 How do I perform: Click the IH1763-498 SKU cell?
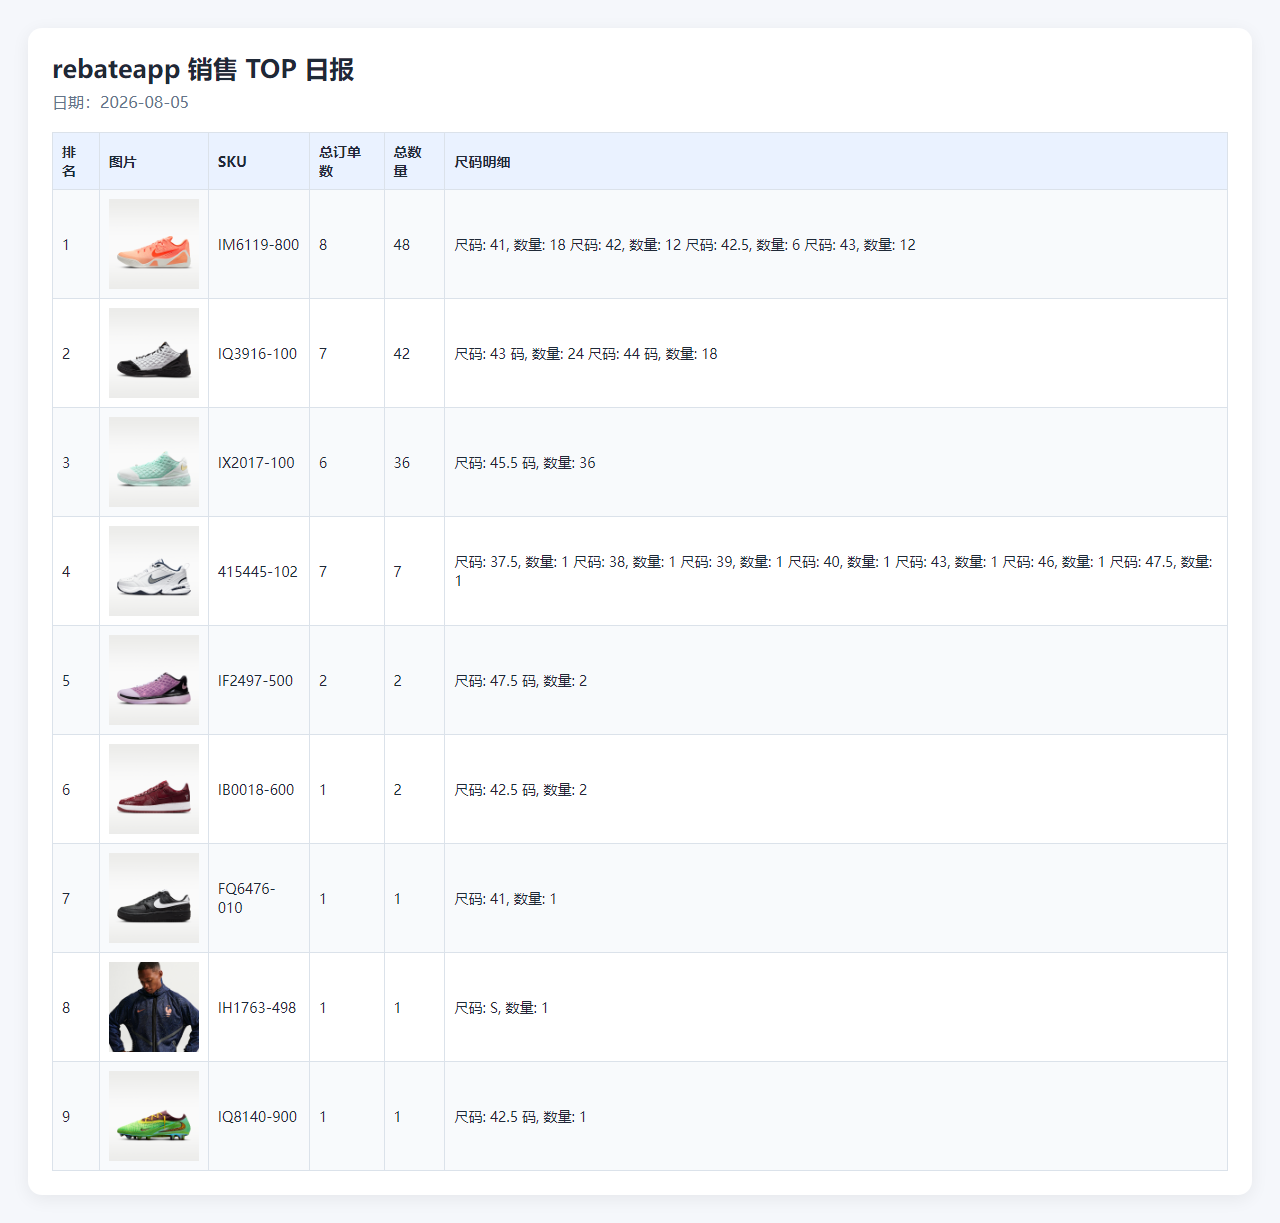click(x=257, y=1008)
